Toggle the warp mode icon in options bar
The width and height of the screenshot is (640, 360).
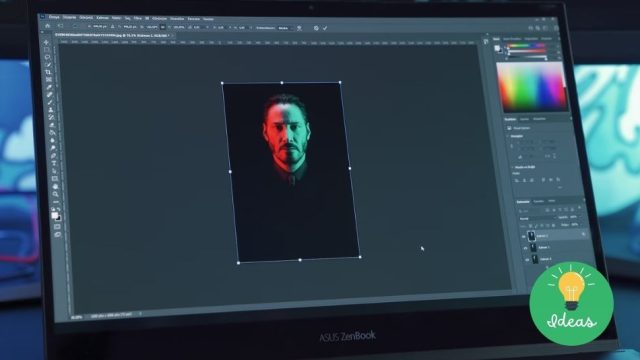click(x=299, y=28)
